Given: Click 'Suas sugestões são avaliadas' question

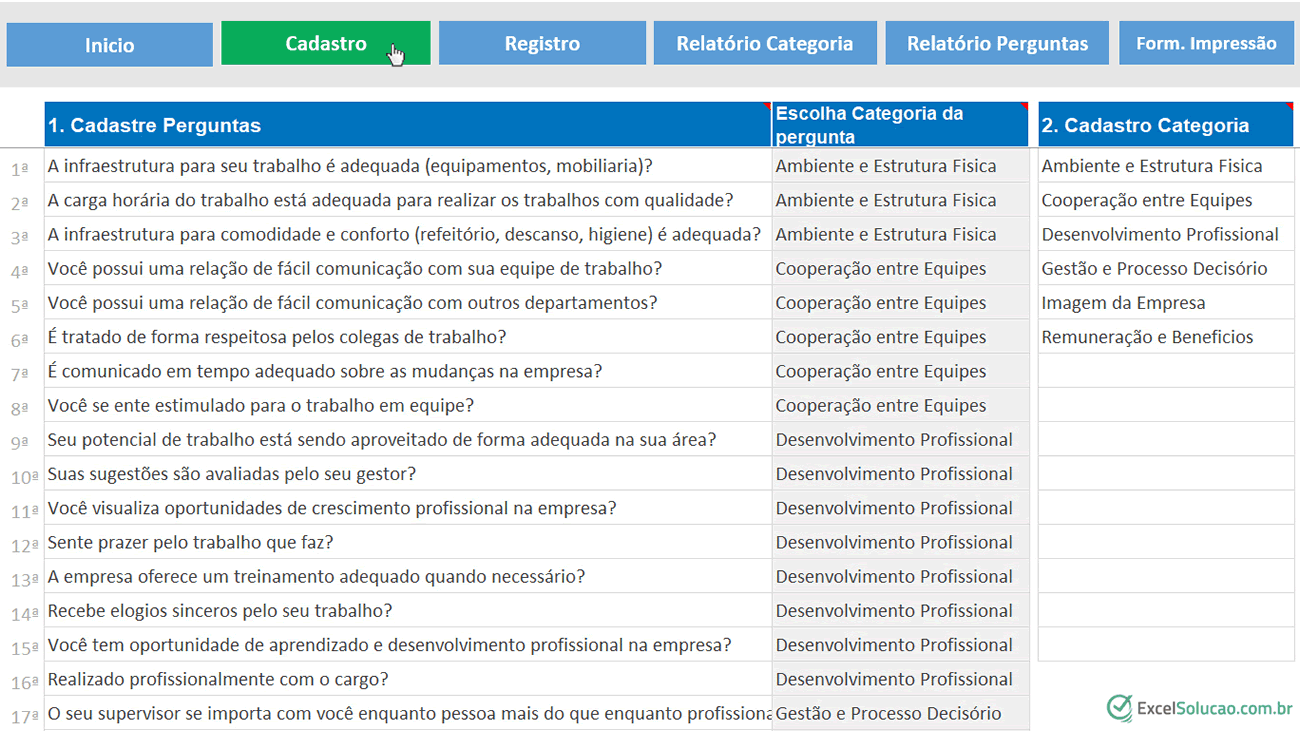Looking at the screenshot, I should (x=408, y=473).
